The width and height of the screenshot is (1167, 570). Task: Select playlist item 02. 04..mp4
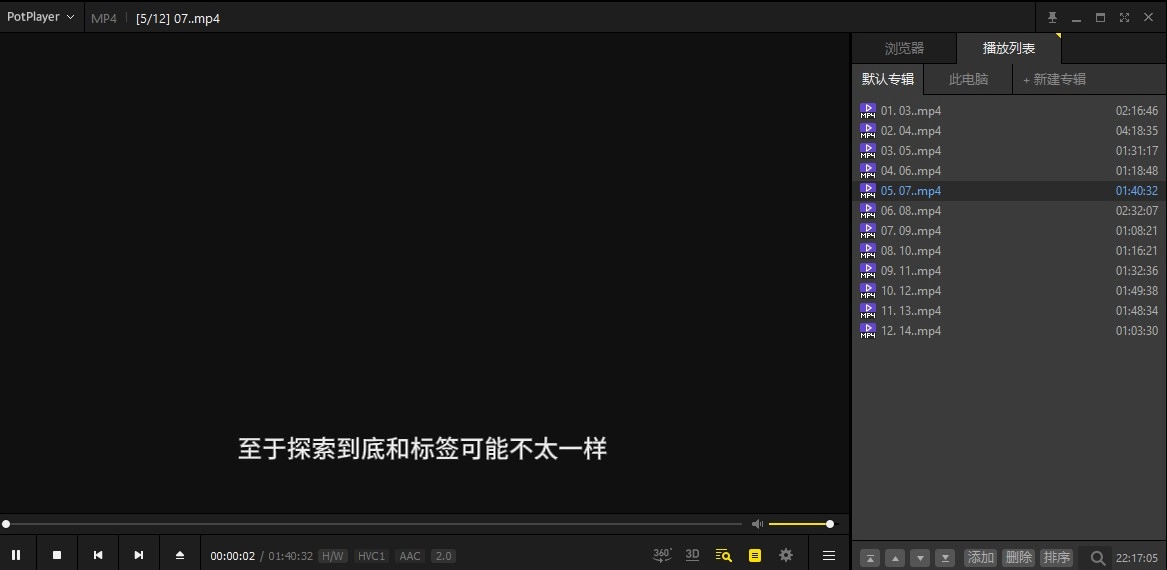(x=1008, y=131)
